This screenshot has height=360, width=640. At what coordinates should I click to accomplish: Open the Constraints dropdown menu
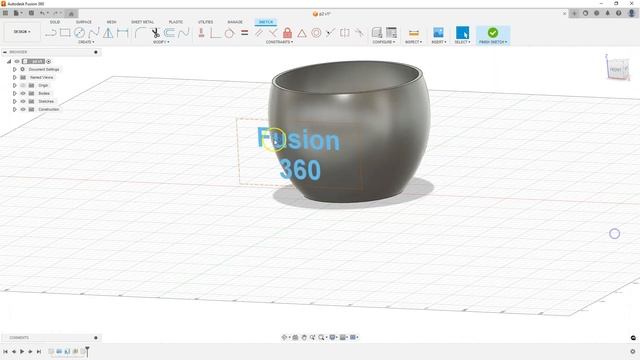coord(279,42)
